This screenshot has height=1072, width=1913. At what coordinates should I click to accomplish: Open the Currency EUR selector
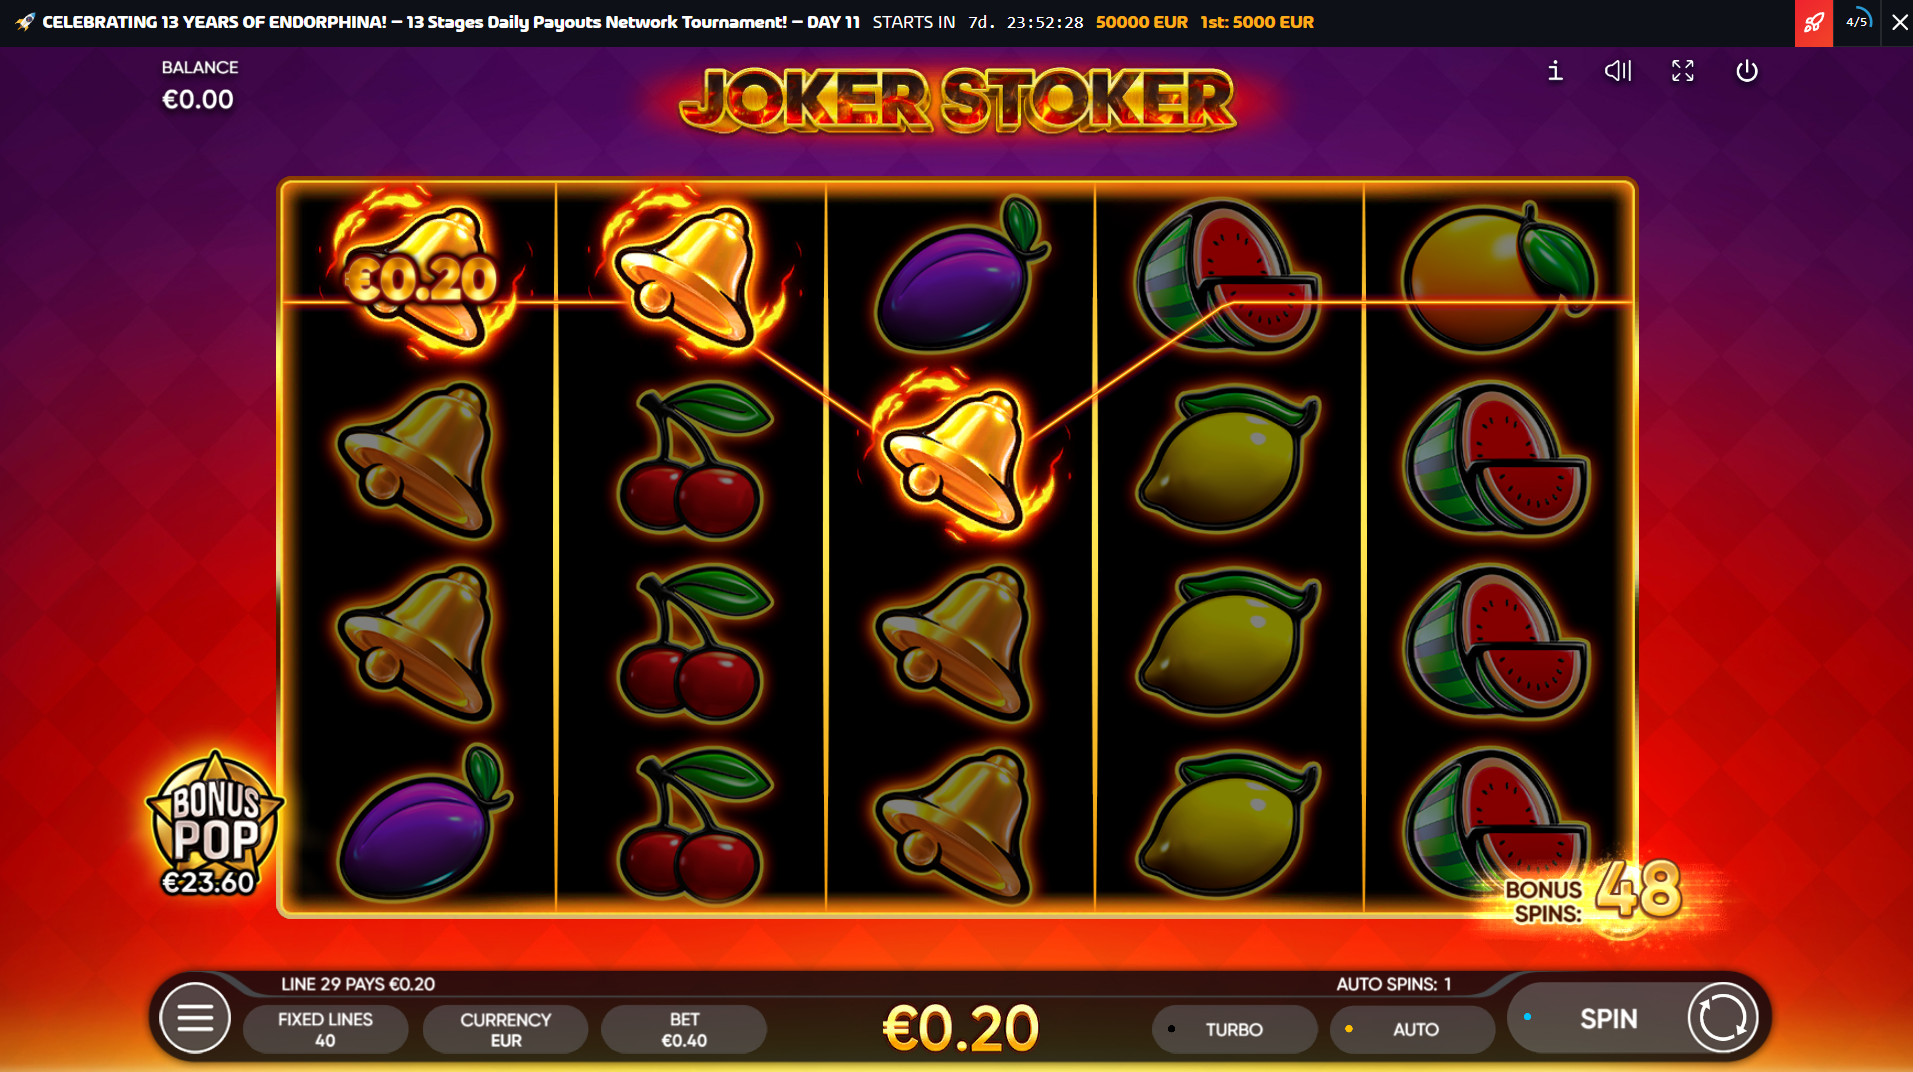(505, 1030)
